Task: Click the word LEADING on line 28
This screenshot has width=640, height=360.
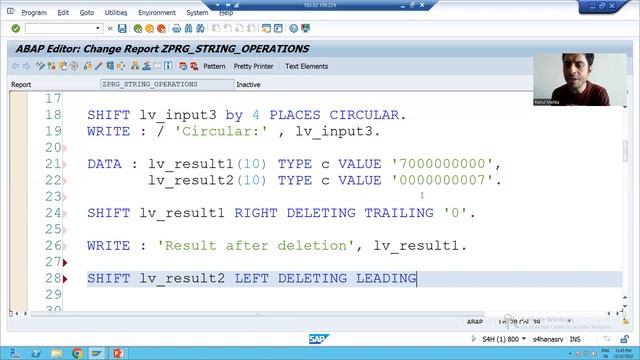Action: click(386, 278)
